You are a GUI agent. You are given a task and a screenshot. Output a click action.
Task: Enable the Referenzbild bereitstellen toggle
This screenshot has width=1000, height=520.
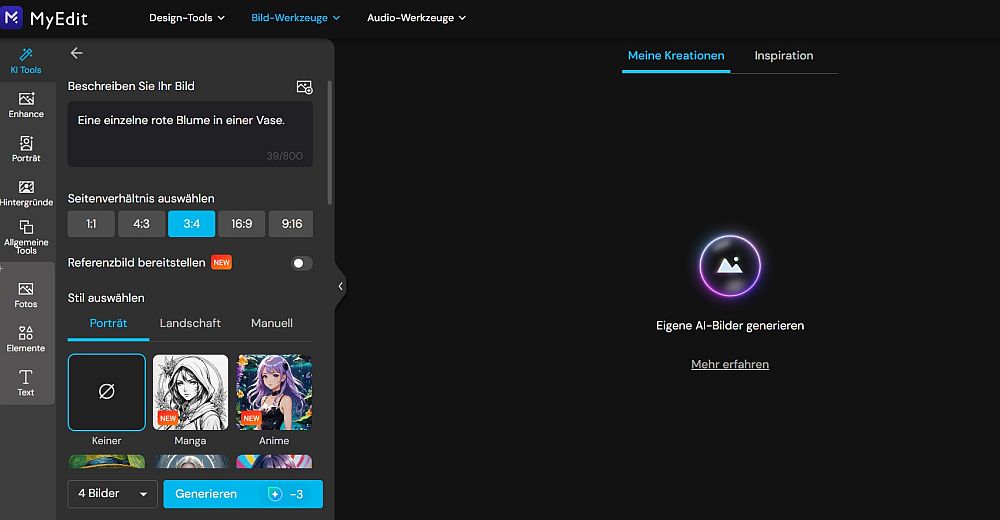coord(301,263)
